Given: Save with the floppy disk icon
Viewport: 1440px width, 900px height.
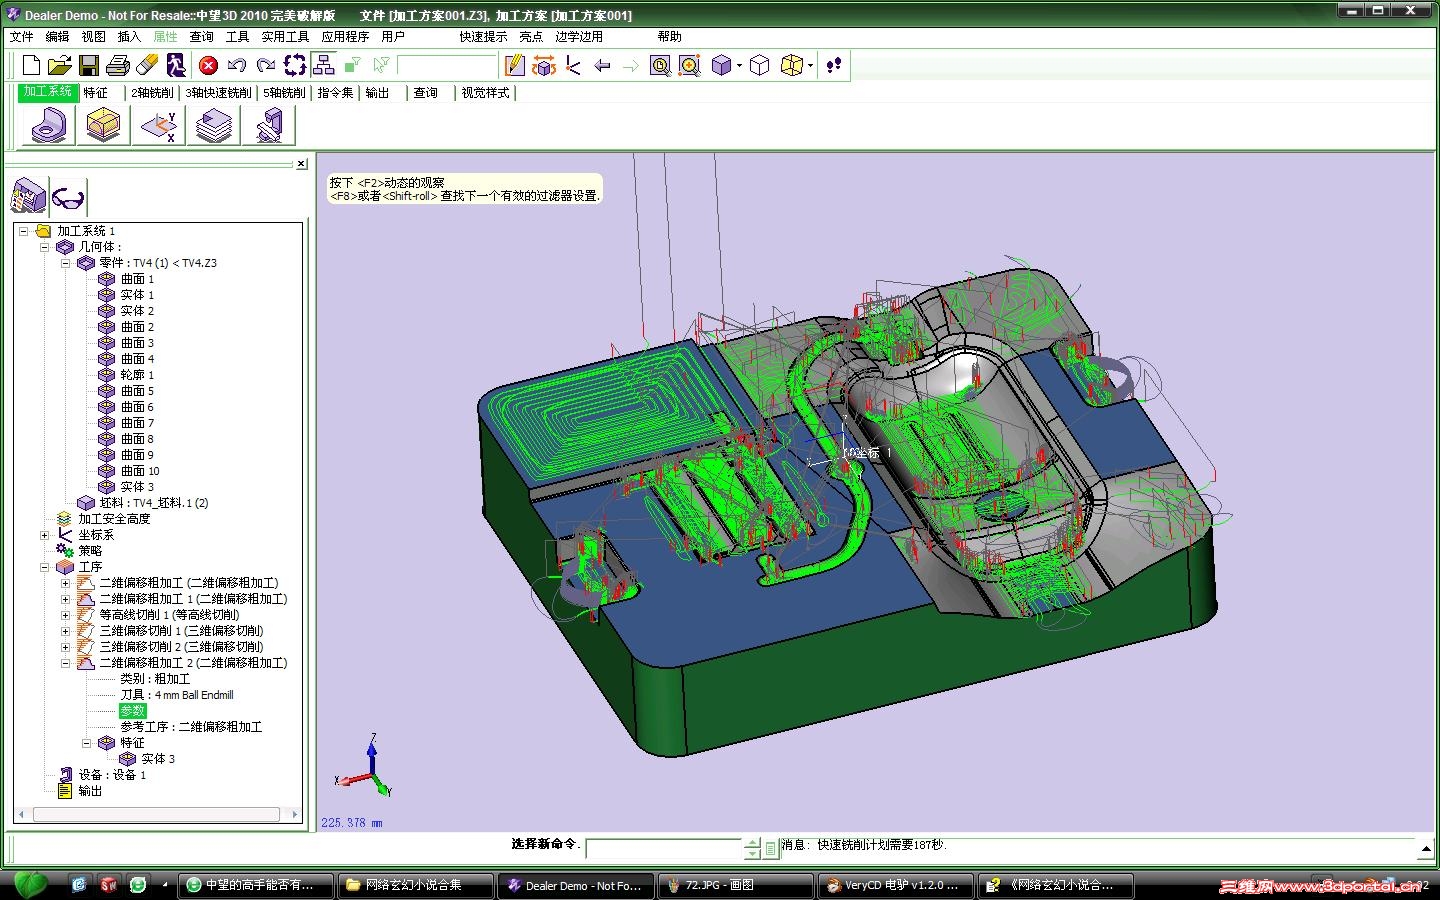Looking at the screenshot, I should point(89,66).
